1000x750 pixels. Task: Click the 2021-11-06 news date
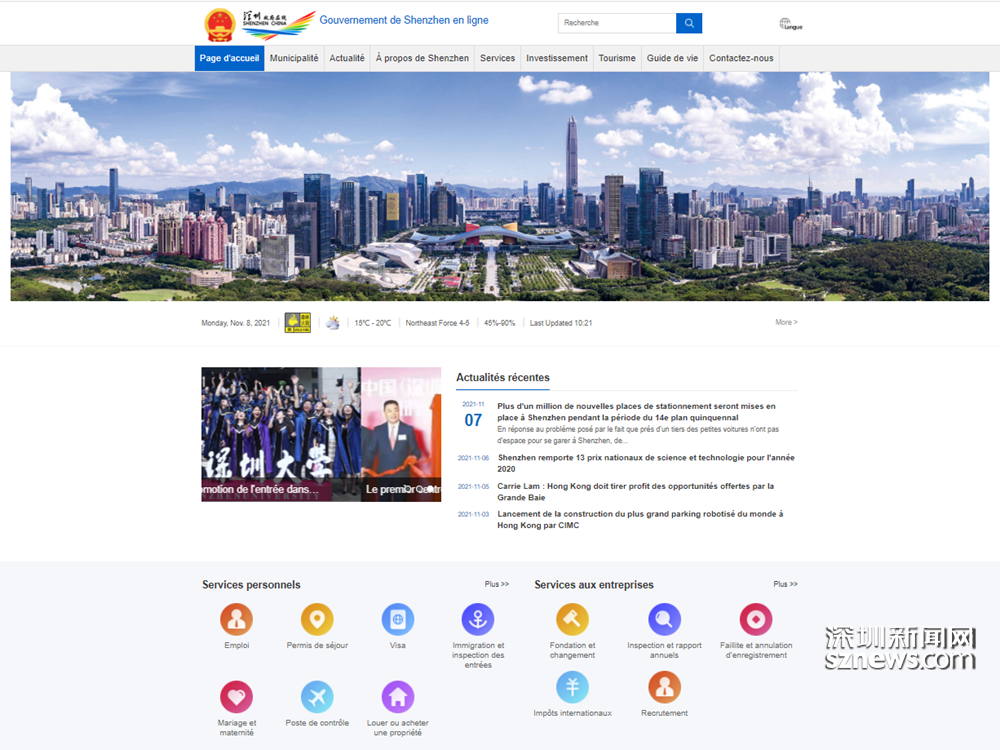(x=473, y=458)
